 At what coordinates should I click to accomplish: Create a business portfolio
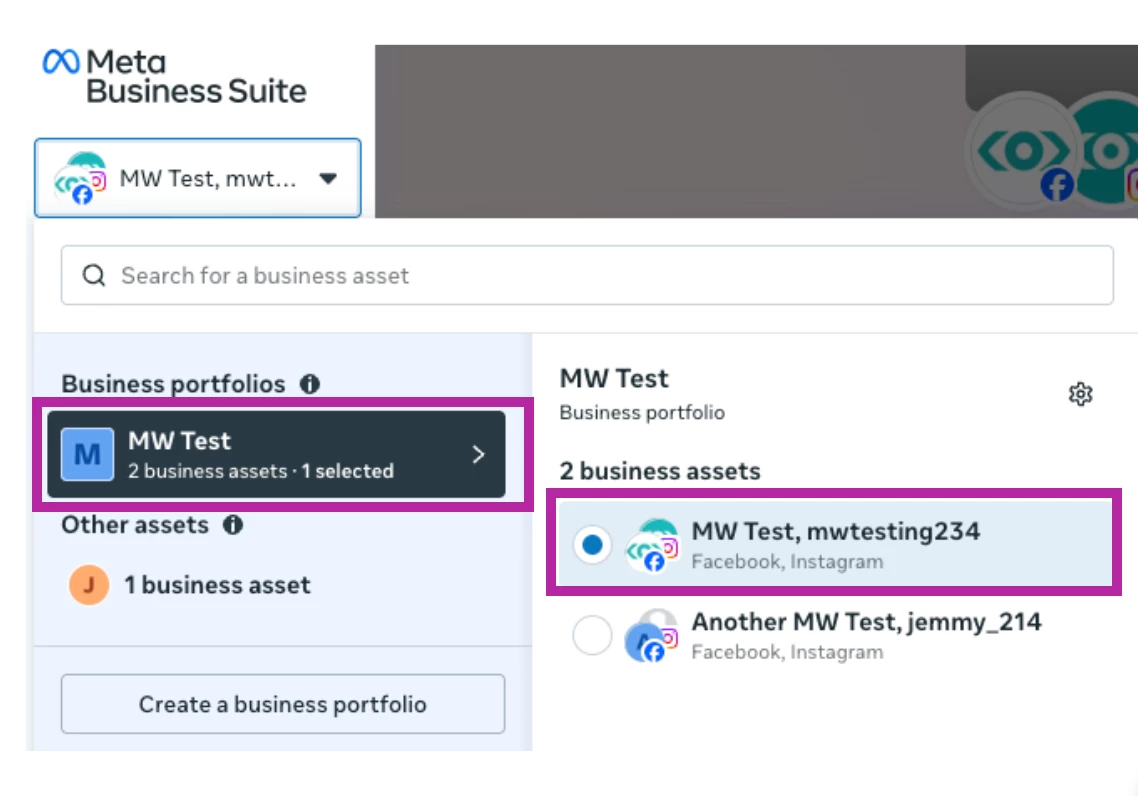(x=283, y=704)
